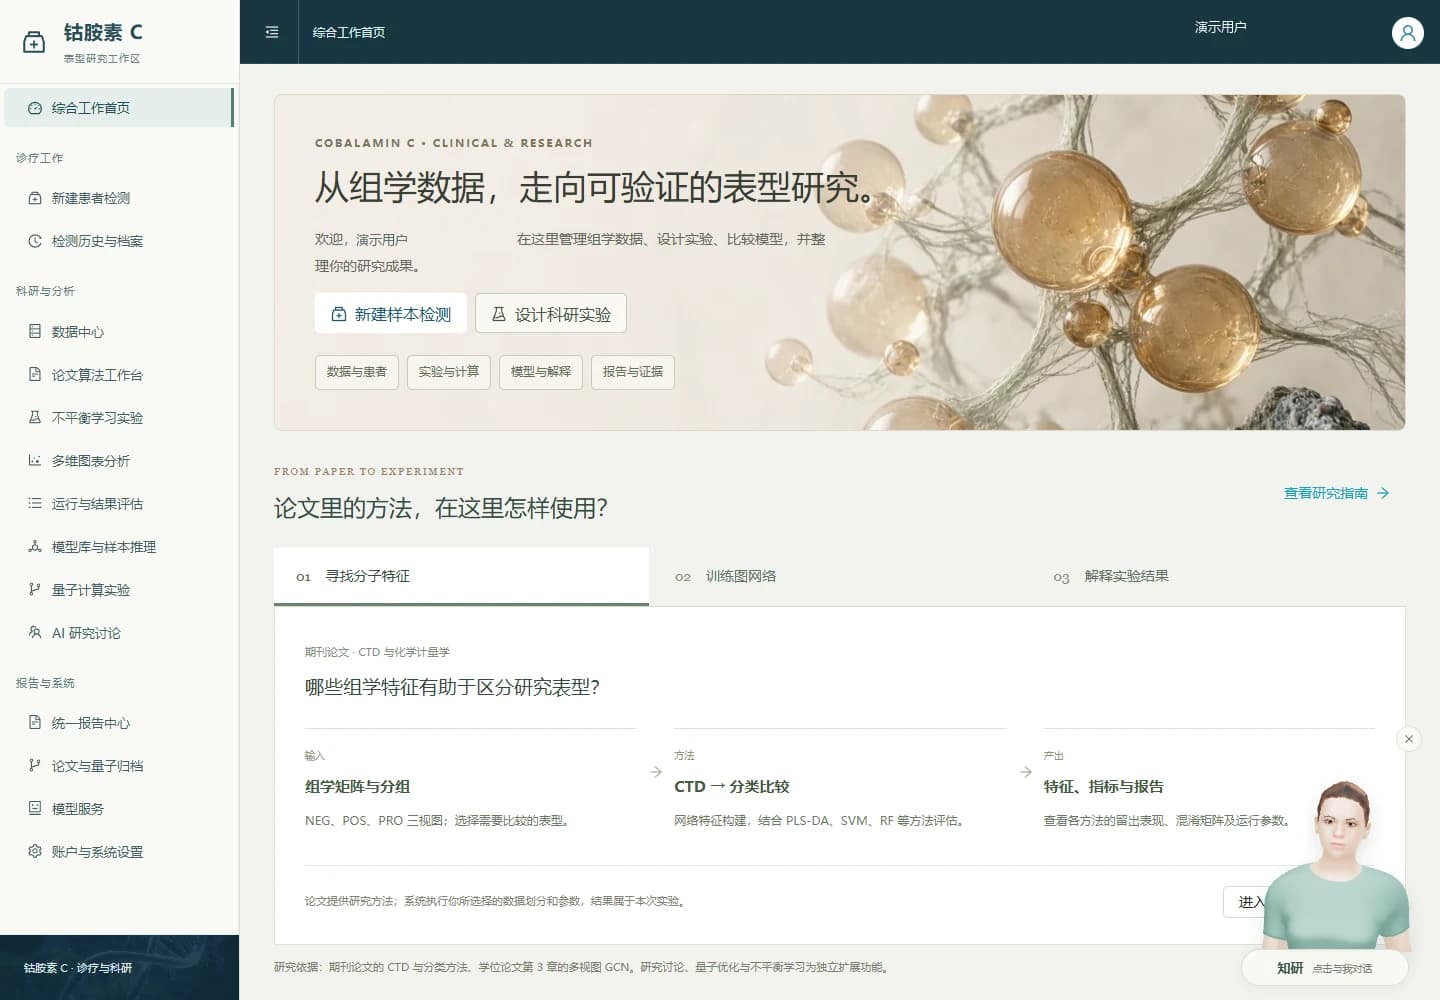Click the 模型服务 sidebar icon
1440x1000 pixels.
(35, 808)
